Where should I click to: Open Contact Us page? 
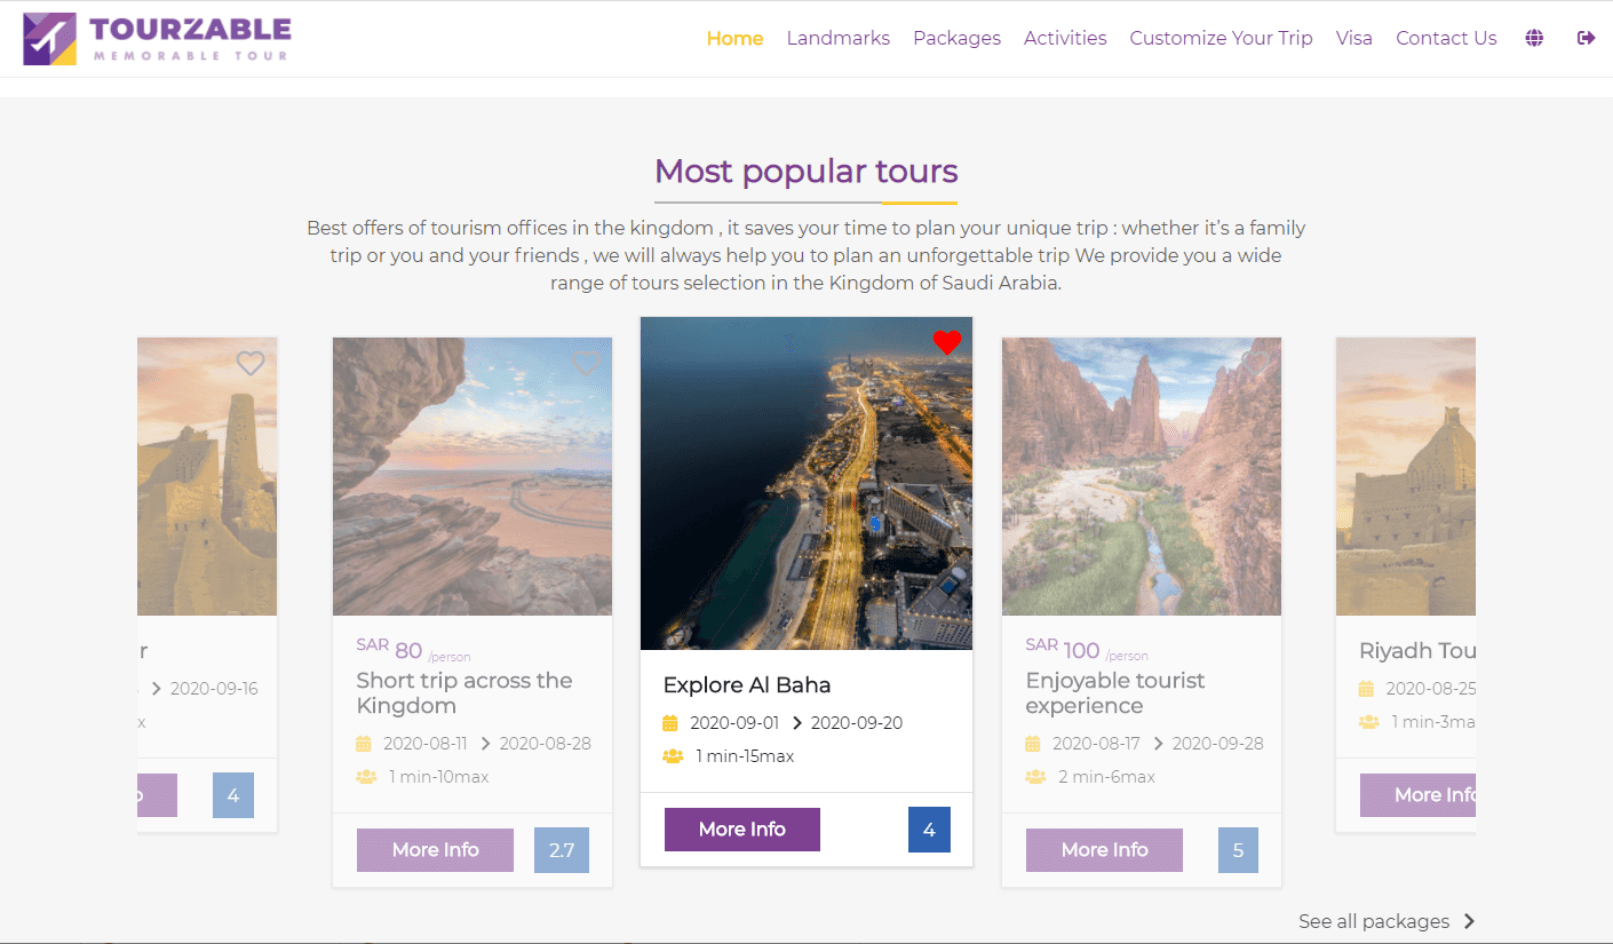[1446, 38]
